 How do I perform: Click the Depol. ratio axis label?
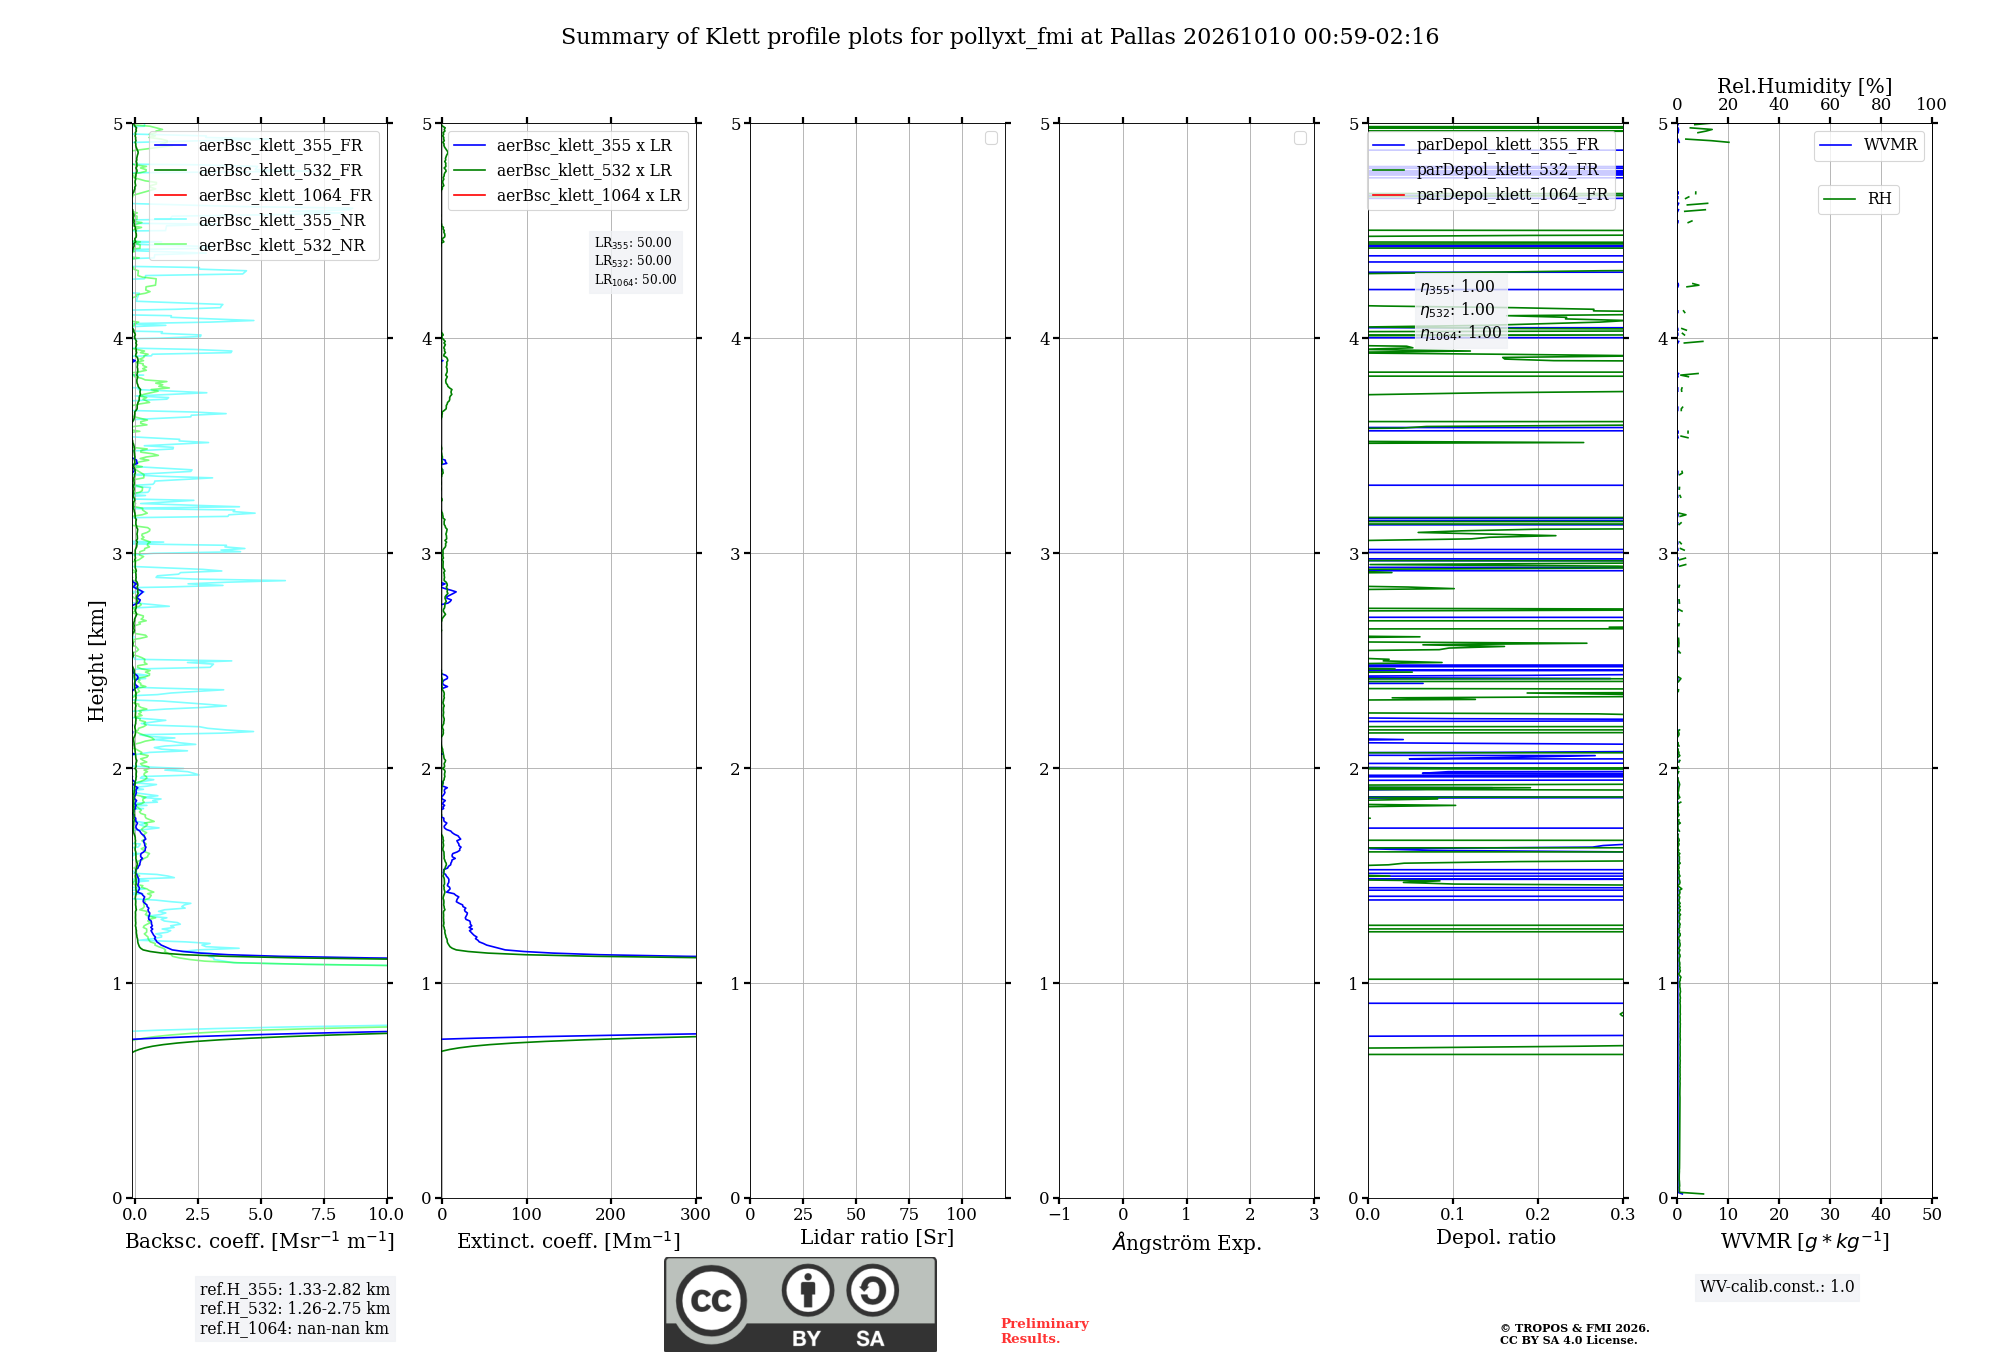point(1496,1238)
